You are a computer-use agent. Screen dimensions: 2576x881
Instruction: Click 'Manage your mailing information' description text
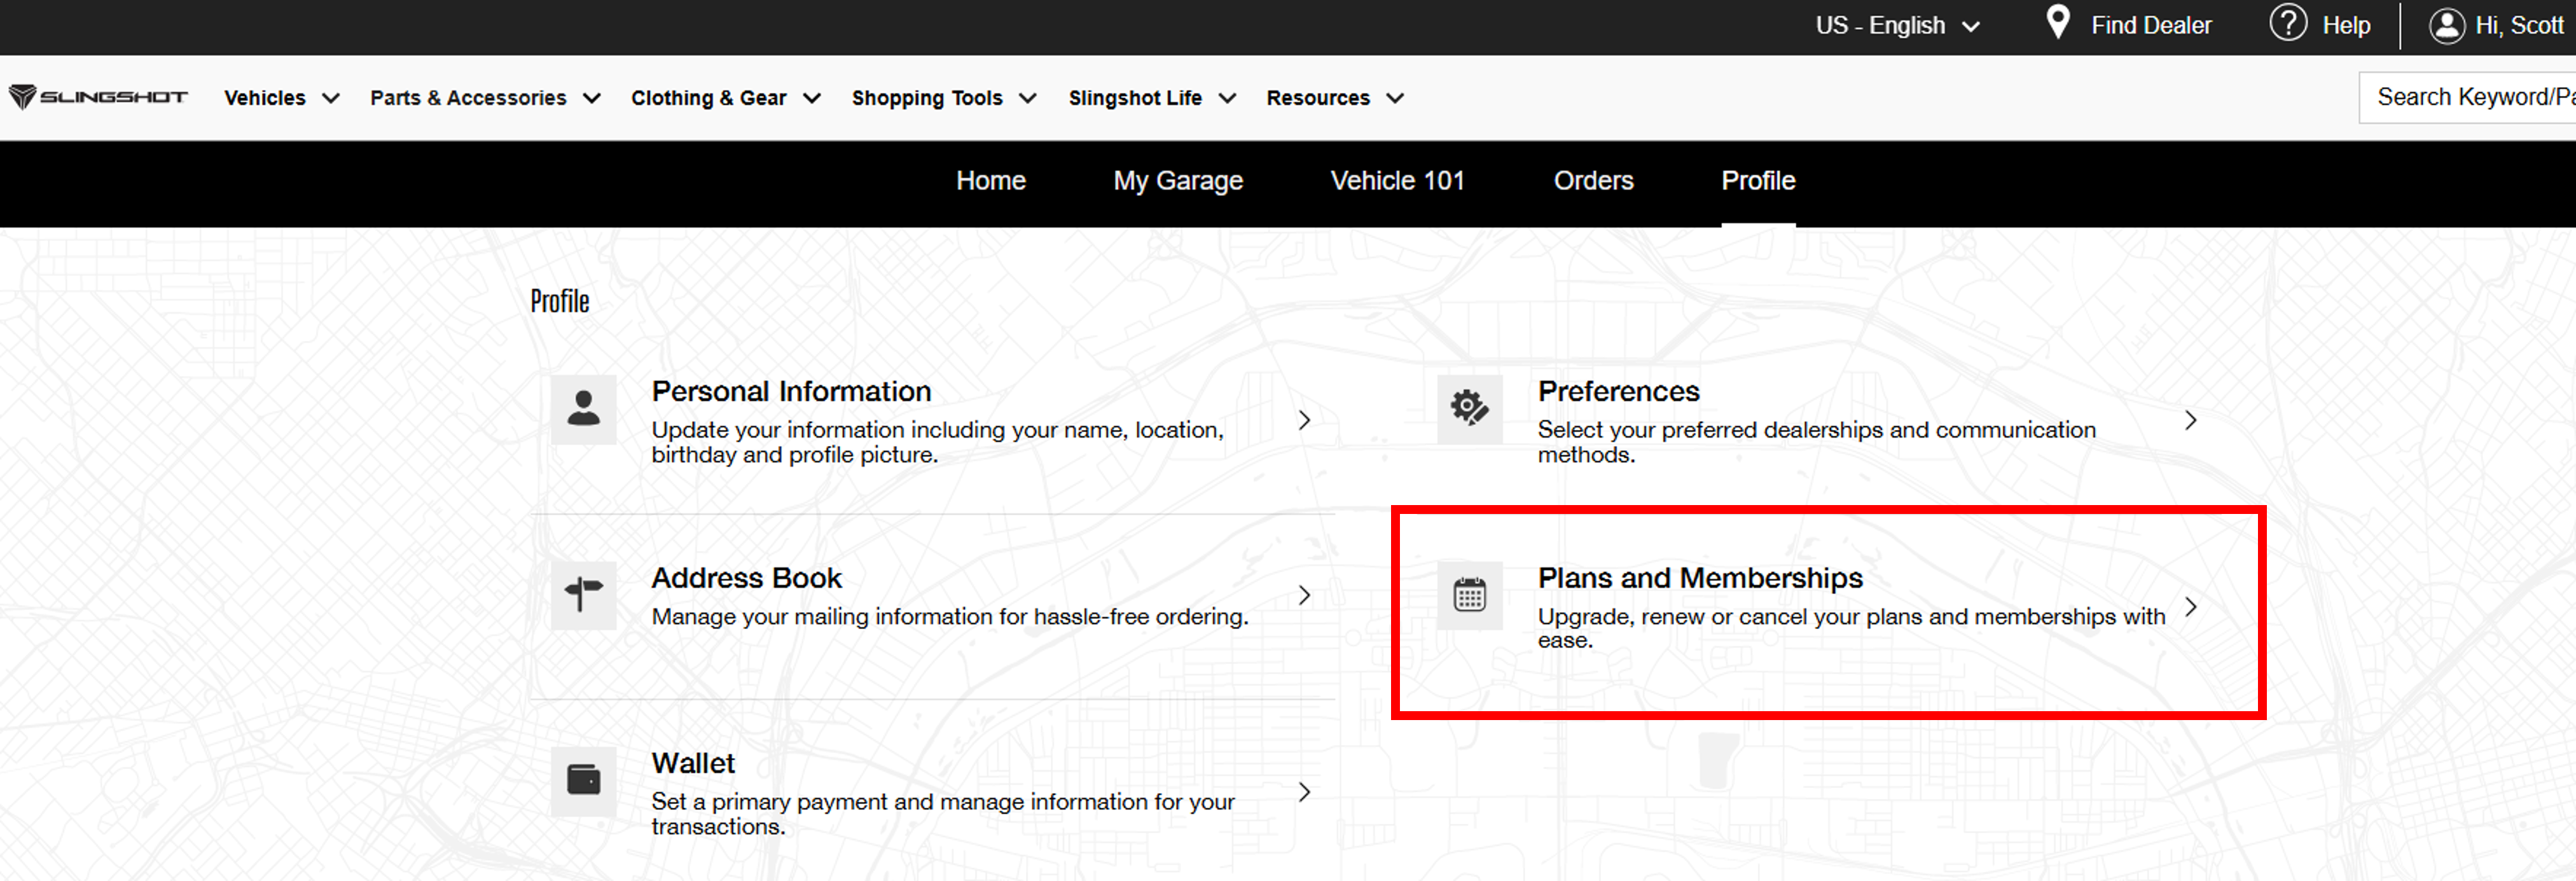click(x=949, y=616)
